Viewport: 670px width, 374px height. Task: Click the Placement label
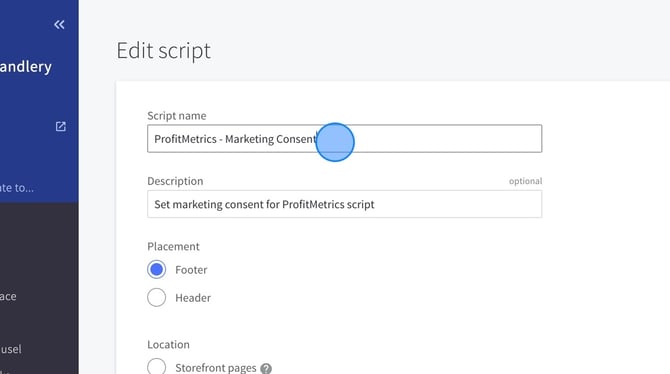[x=173, y=247]
